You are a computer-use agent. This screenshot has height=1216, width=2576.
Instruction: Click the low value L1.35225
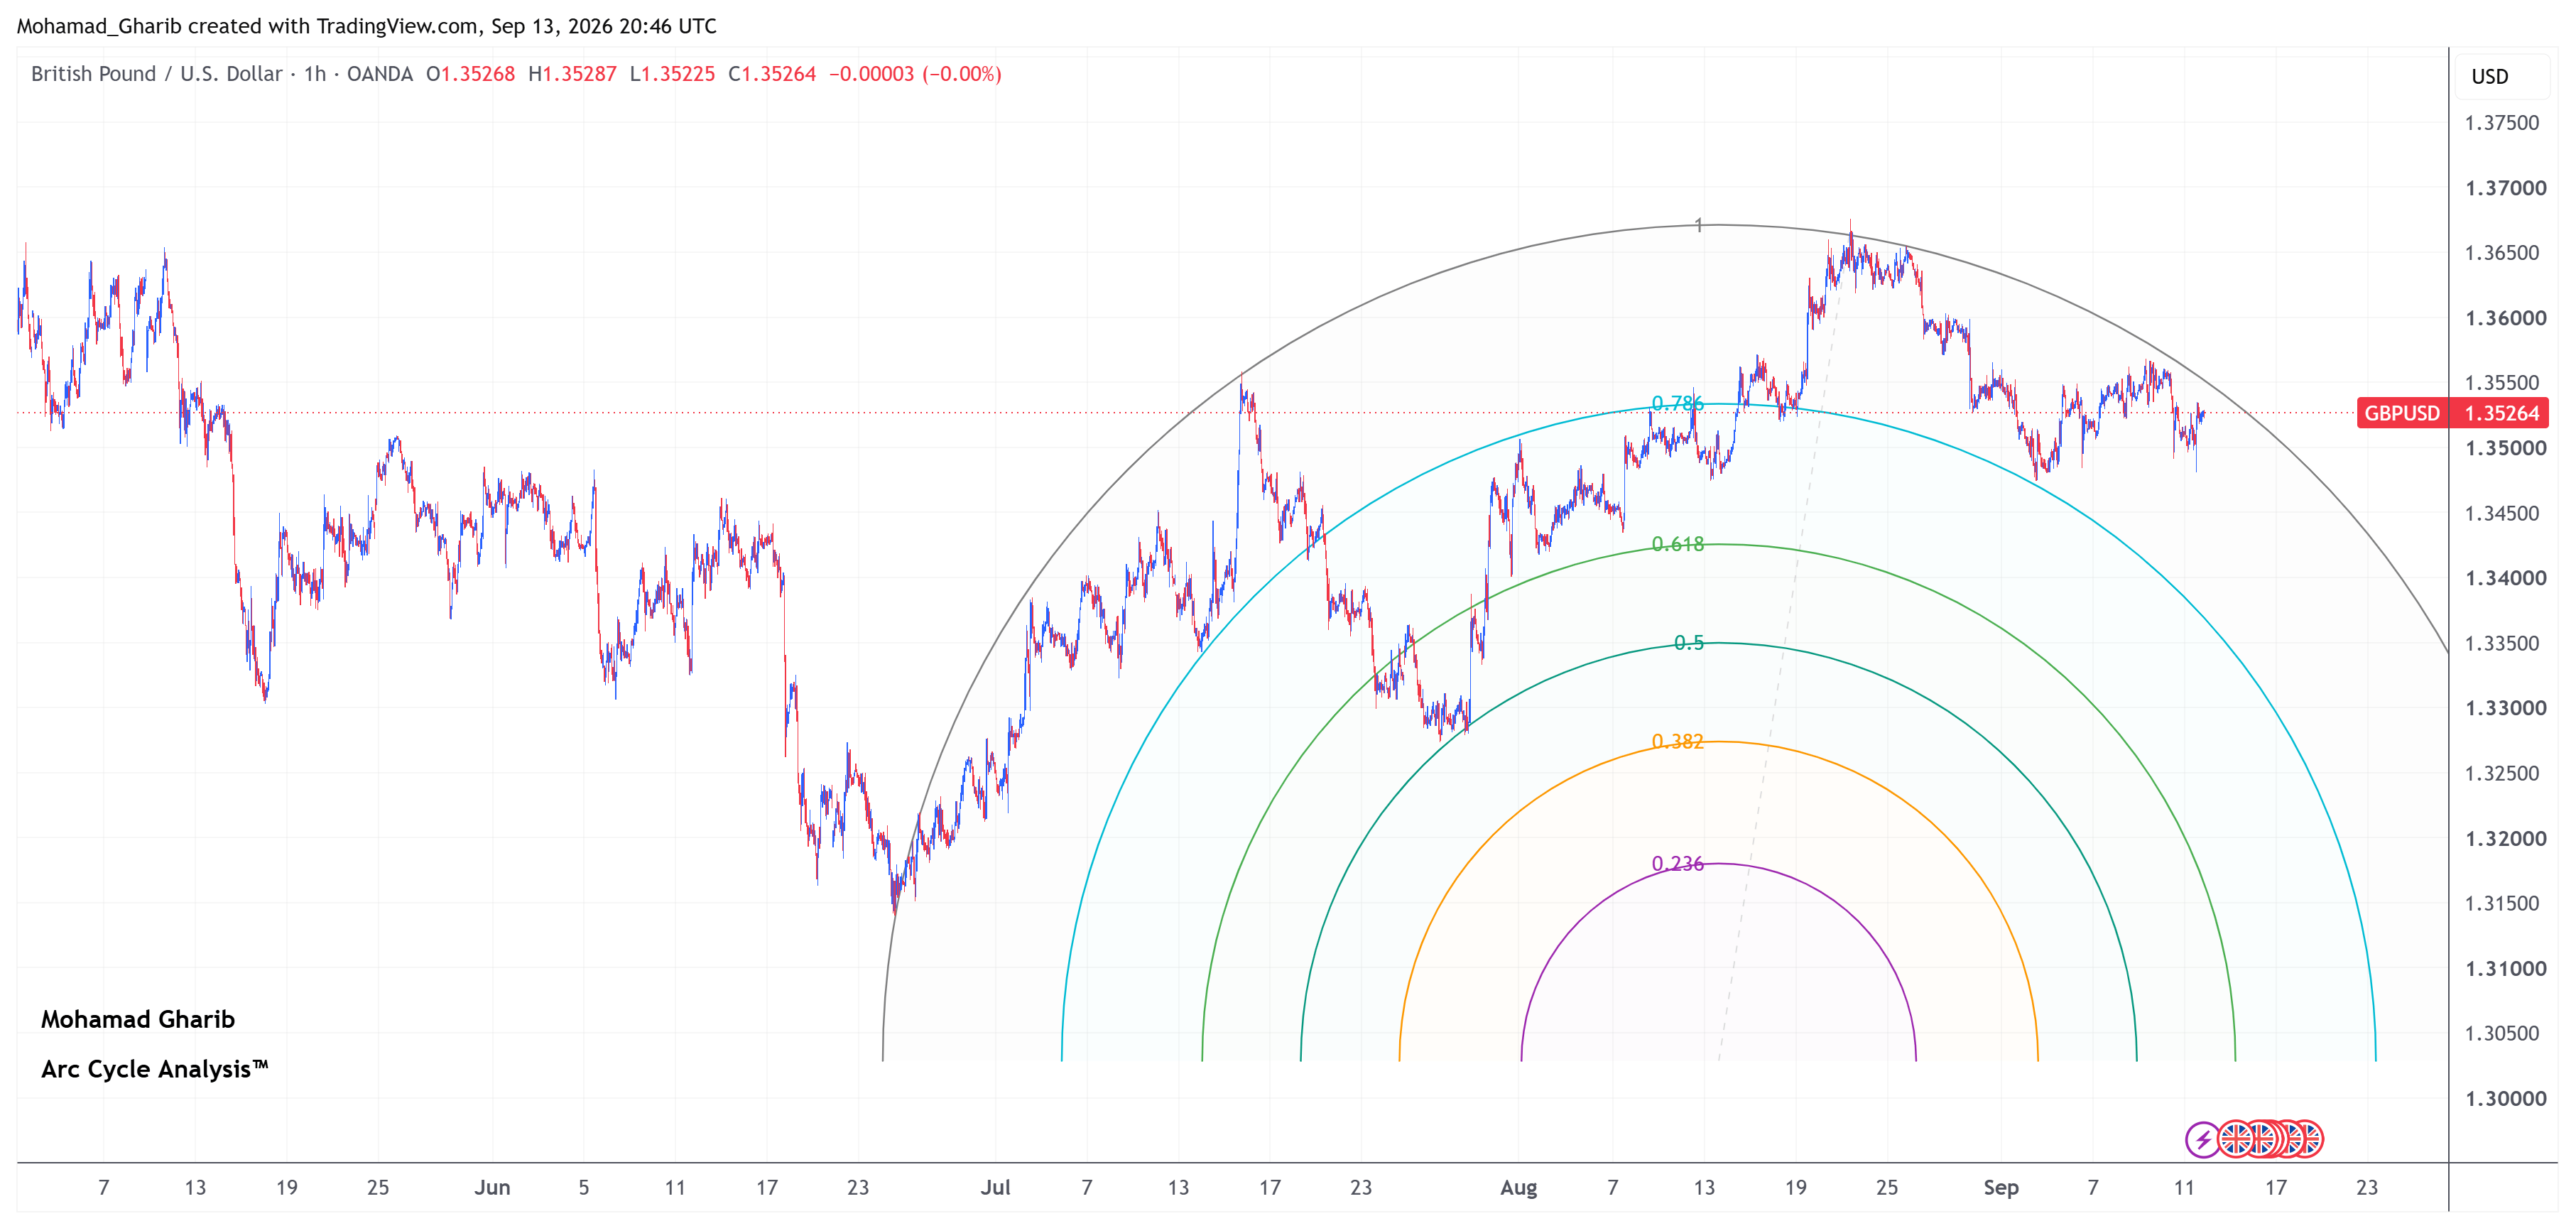click(672, 74)
